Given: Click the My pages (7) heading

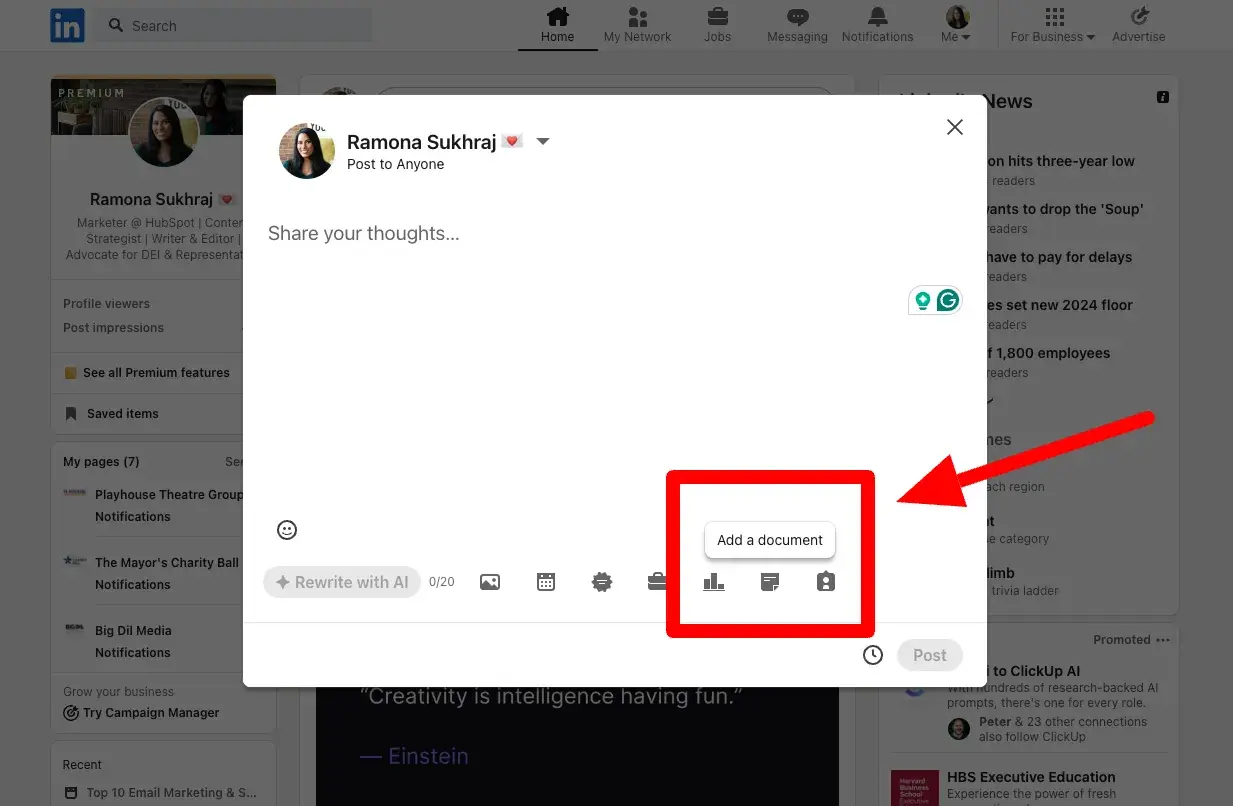Looking at the screenshot, I should [101, 462].
